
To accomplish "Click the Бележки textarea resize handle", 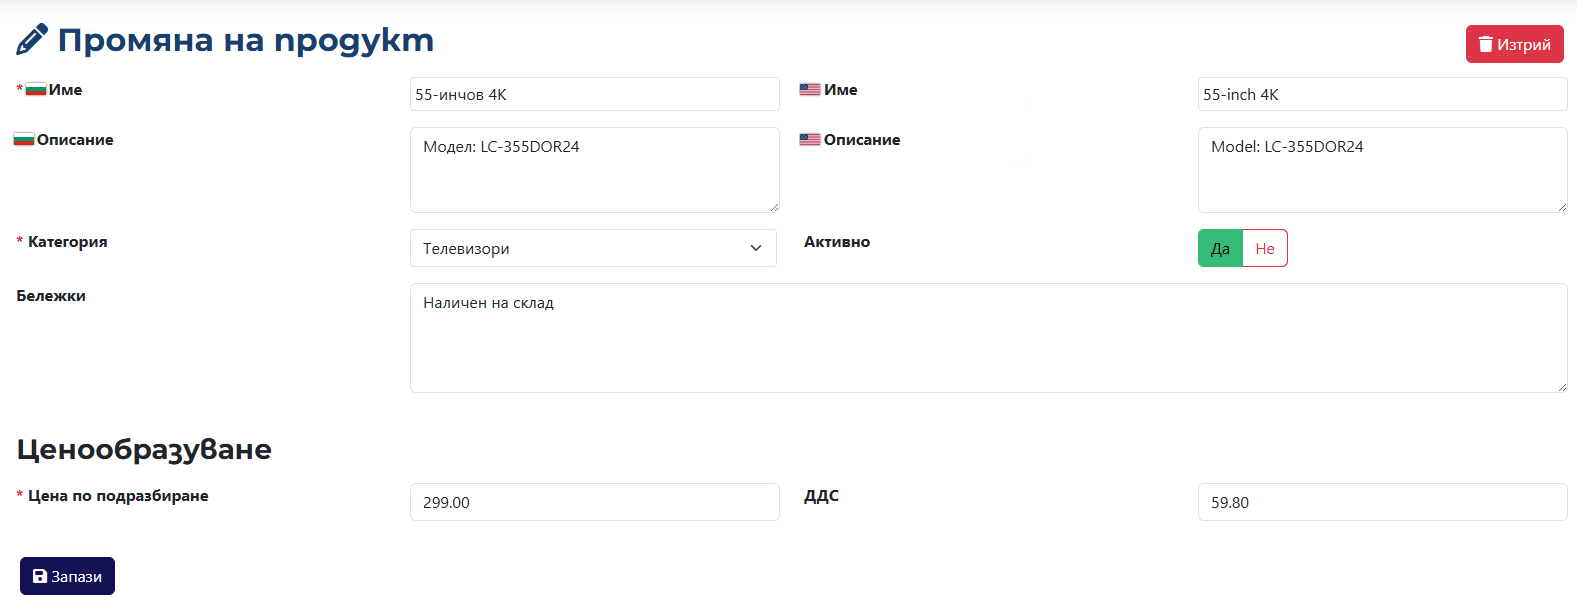I will (1561, 387).
